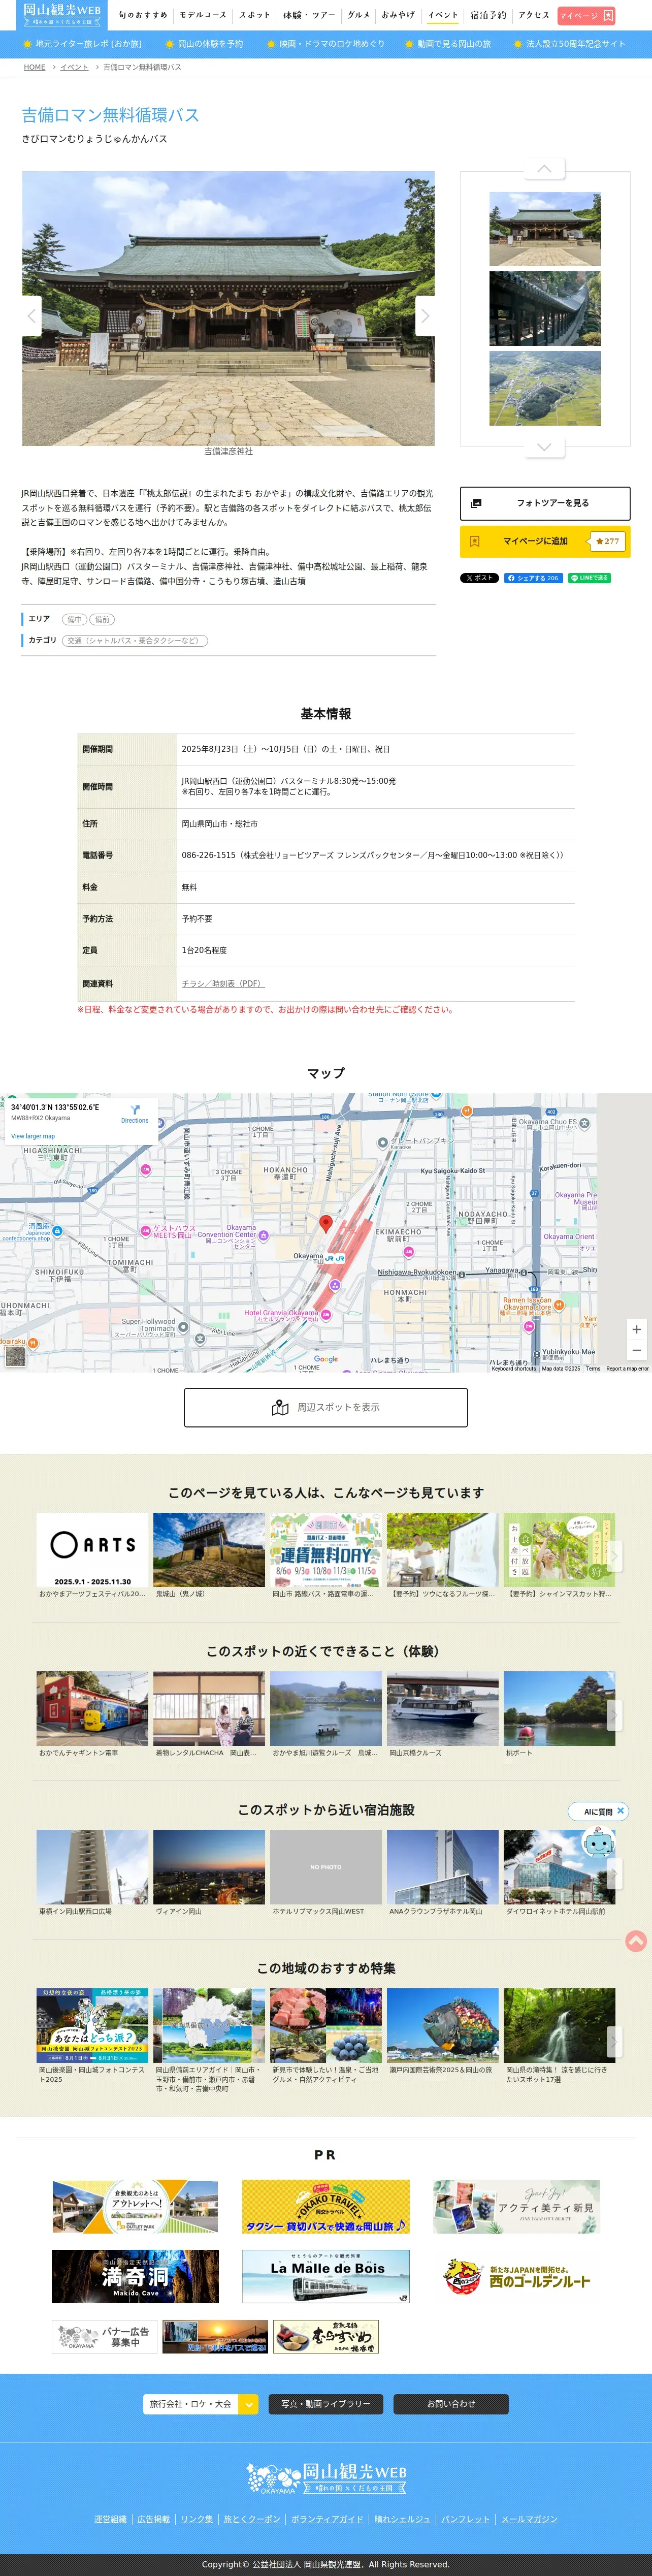652x2576 pixels.
Task: Move the thumbnail list up with the arrow
Action: (544, 169)
